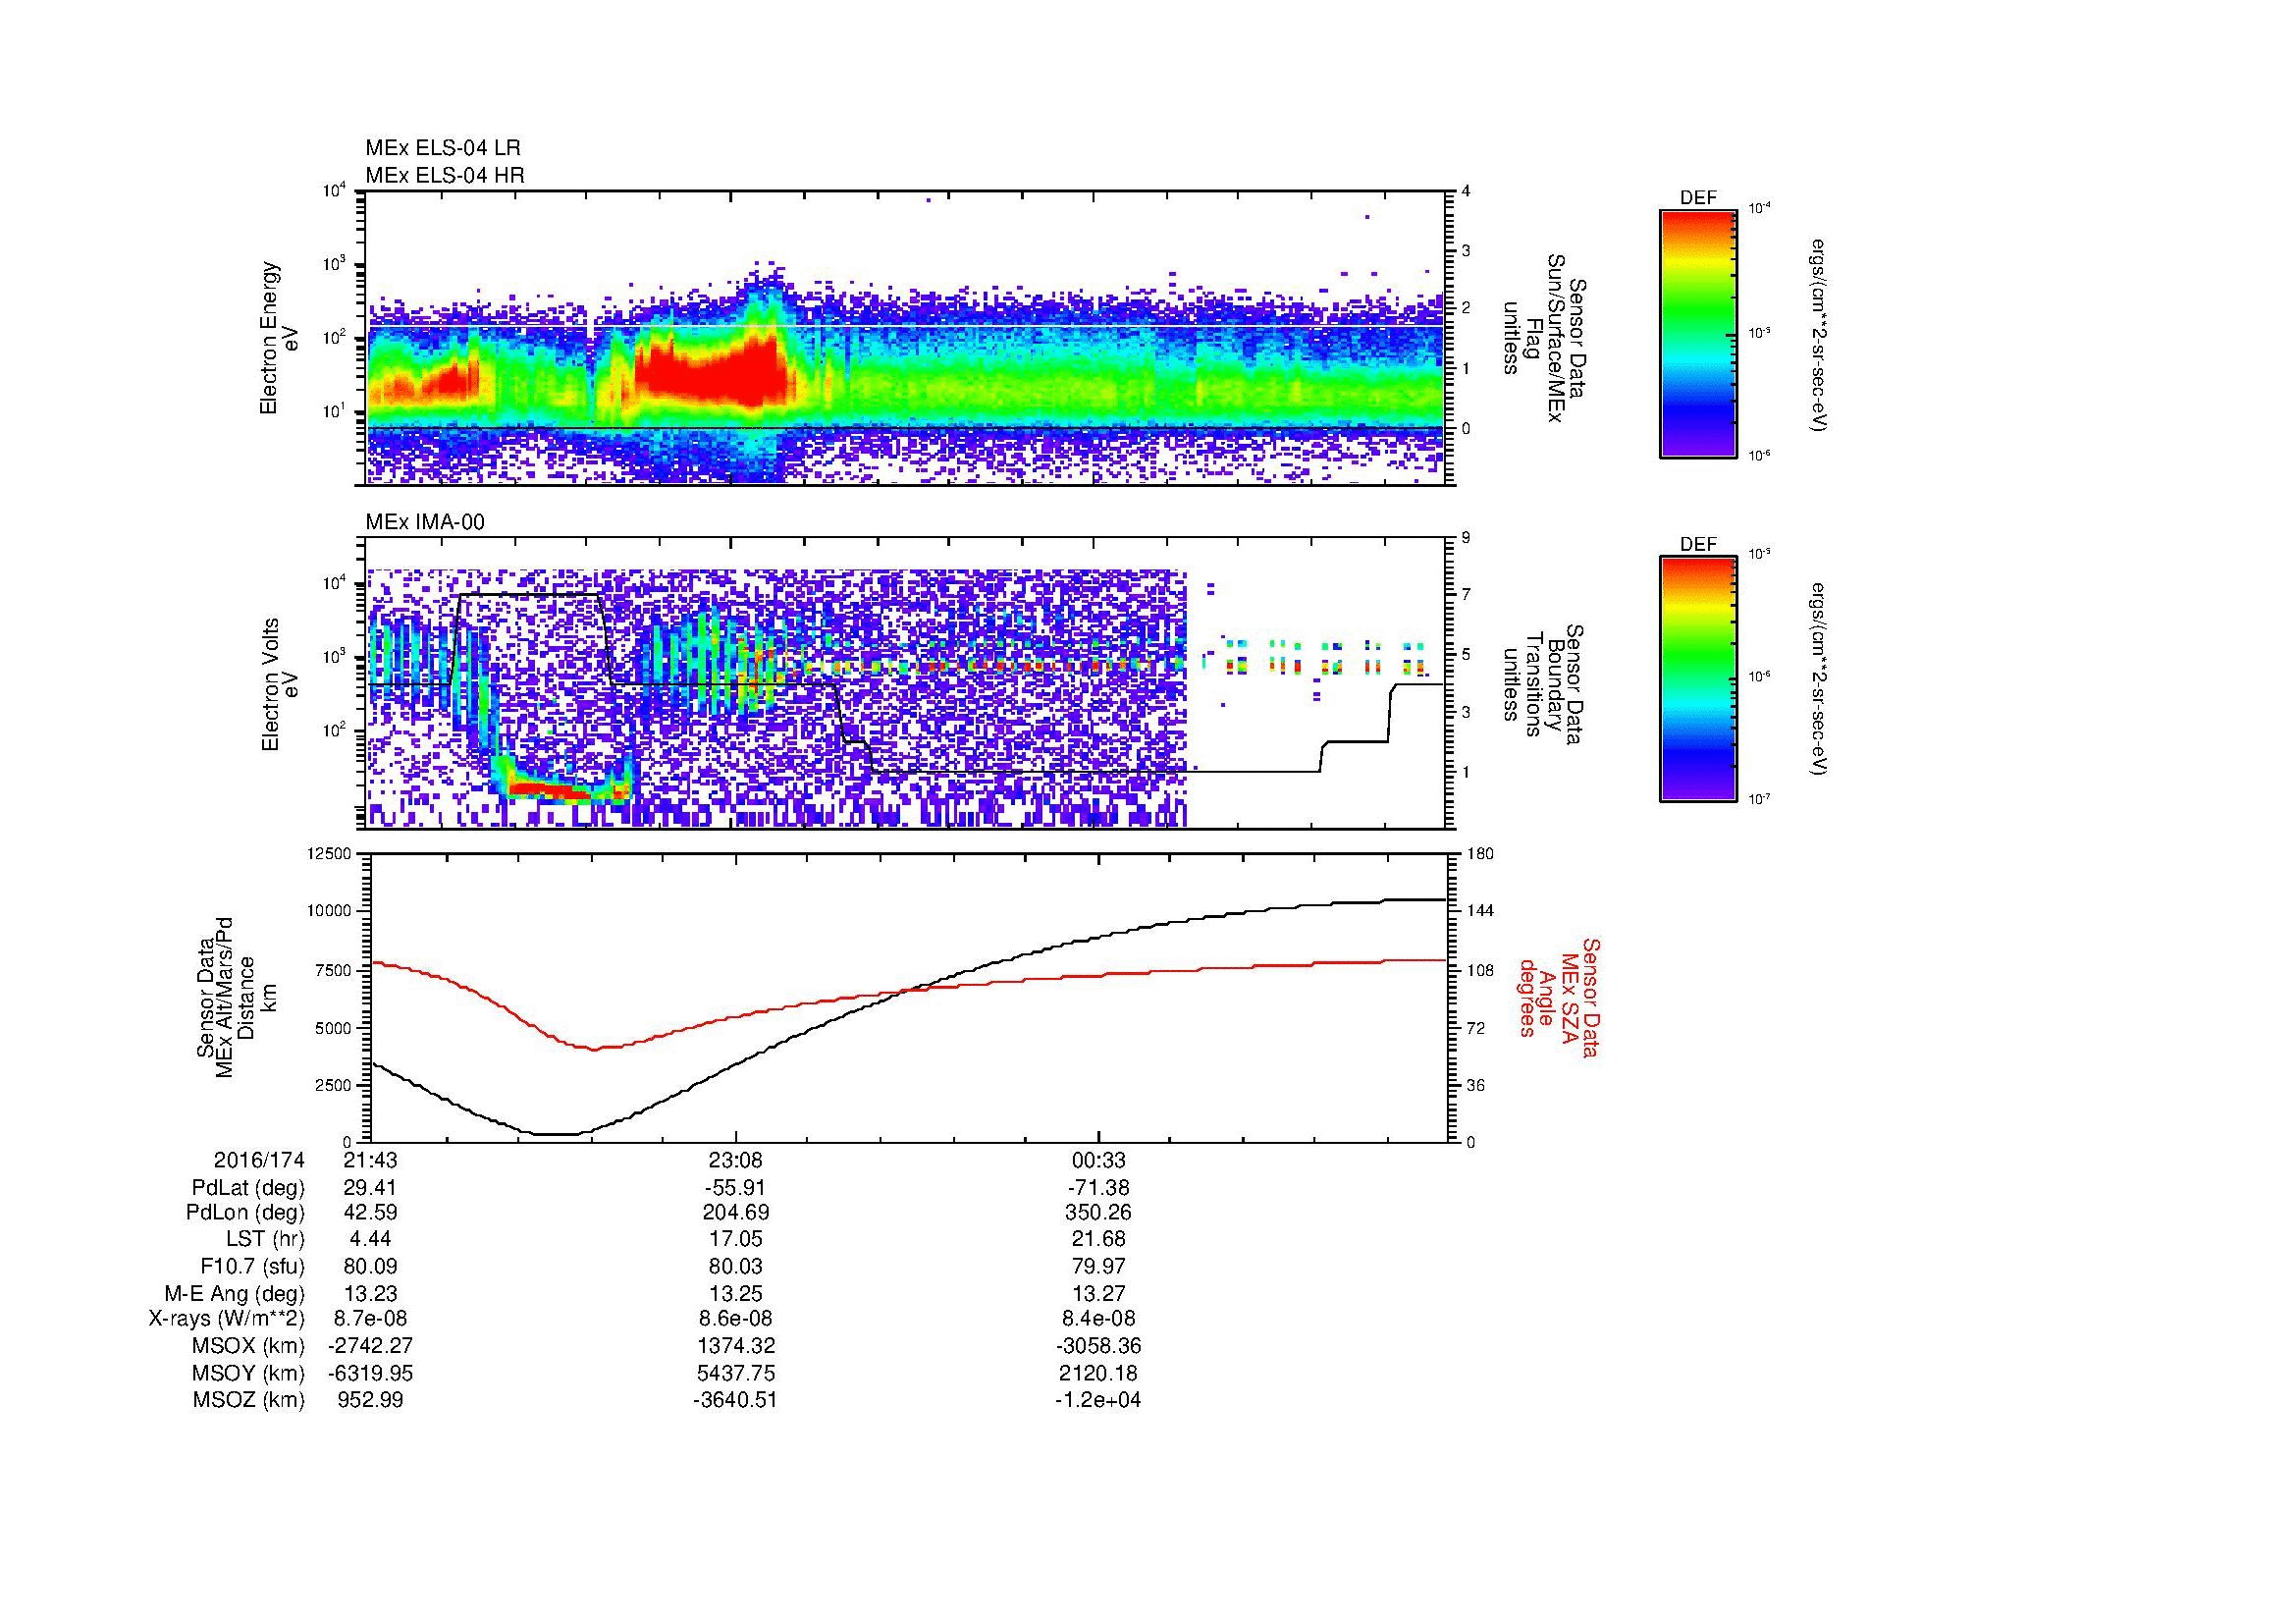
Task: Select the 'MEx ELS-04 HR' plot title
Action: pyautogui.click(x=445, y=176)
